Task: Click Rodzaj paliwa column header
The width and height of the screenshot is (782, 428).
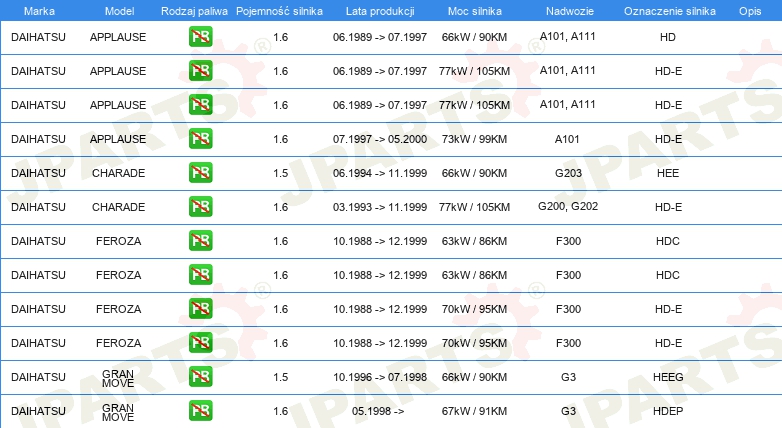Action: point(194,11)
